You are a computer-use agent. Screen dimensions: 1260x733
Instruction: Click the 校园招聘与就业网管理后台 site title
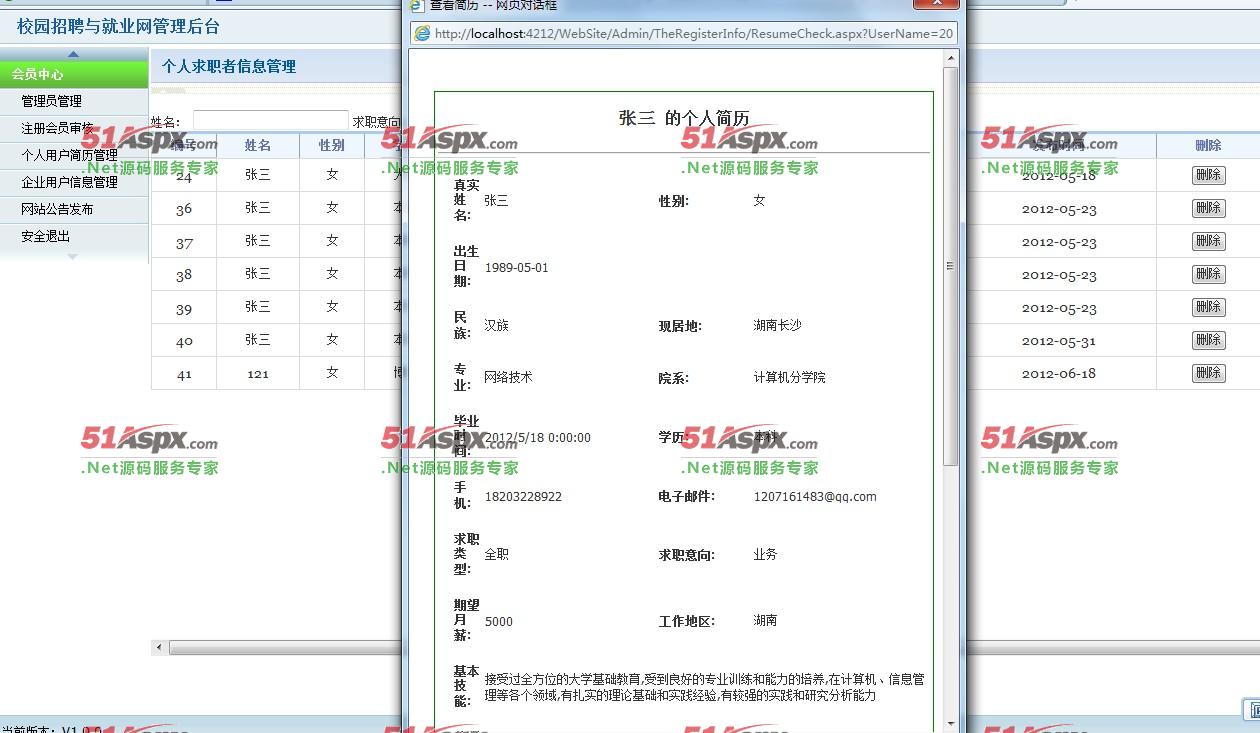click(118, 27)
